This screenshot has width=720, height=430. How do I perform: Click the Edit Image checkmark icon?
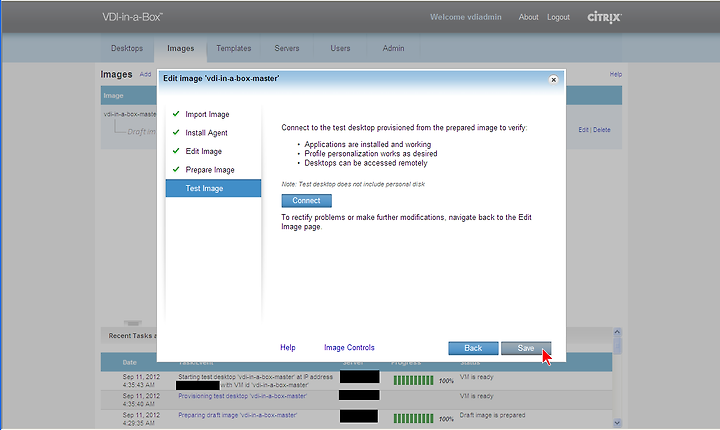(x=176, y=151)
